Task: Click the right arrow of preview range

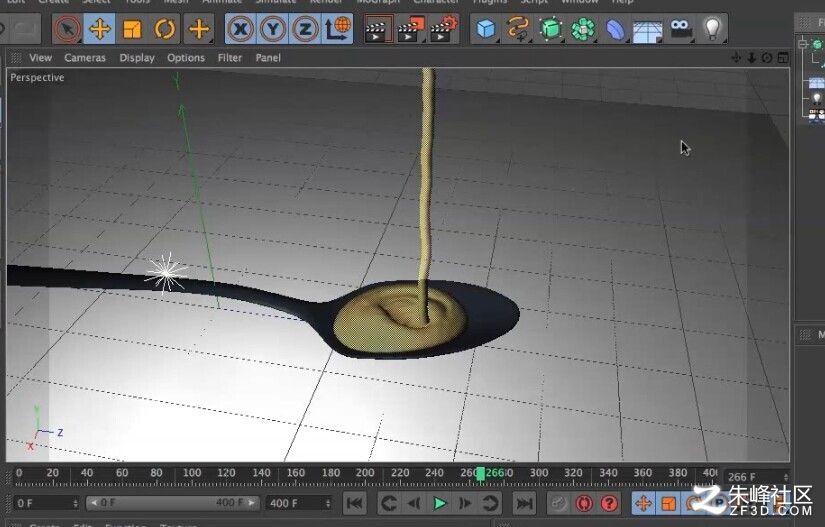Action: [252, 503]
